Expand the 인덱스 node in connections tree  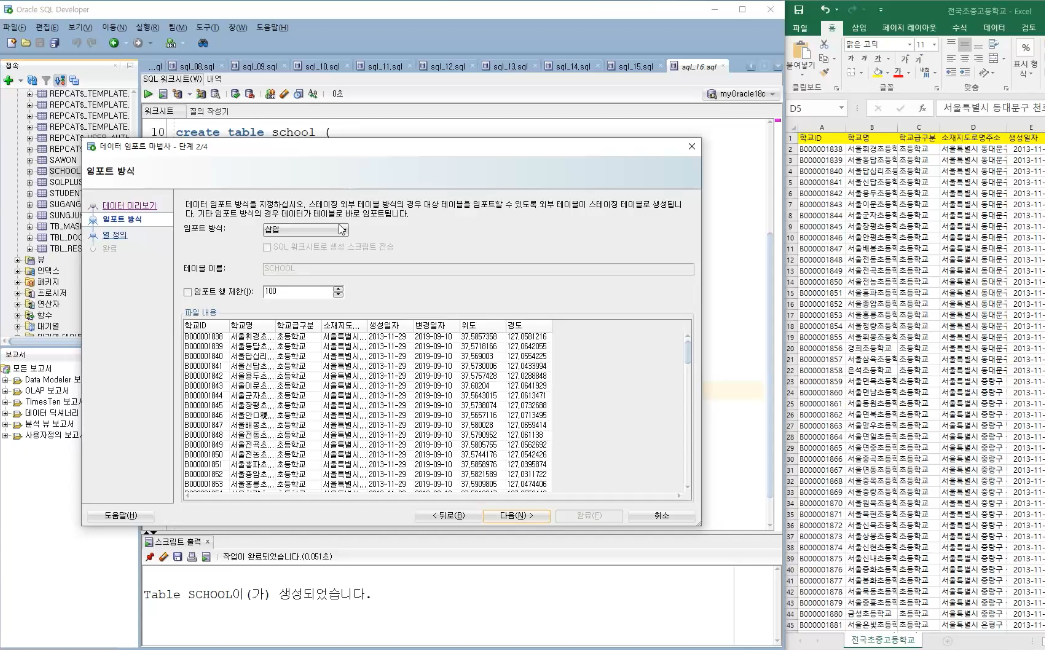pyautogui.click(x=18, y=271)
